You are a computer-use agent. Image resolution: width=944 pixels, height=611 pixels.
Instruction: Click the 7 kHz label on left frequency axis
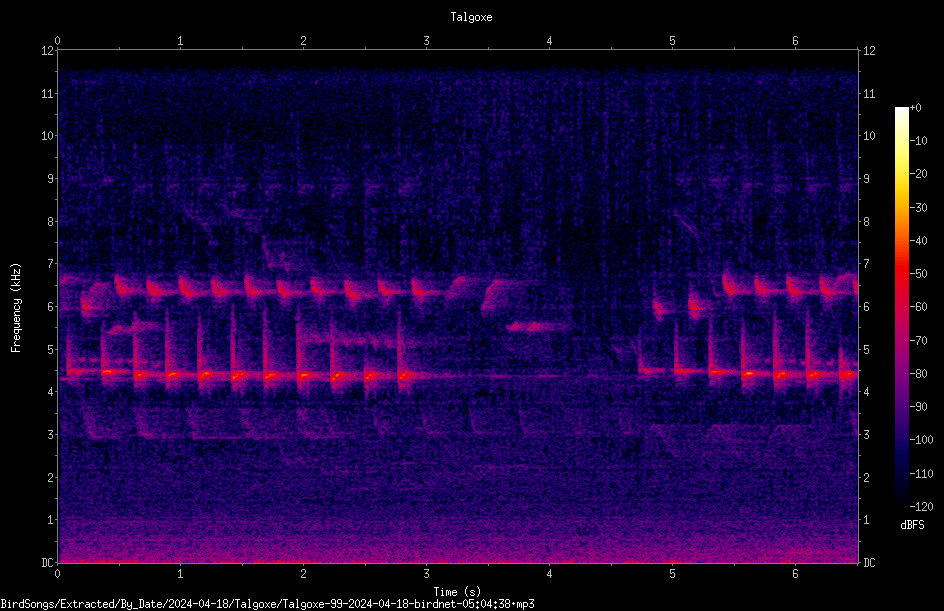click(x=51, y=264)
